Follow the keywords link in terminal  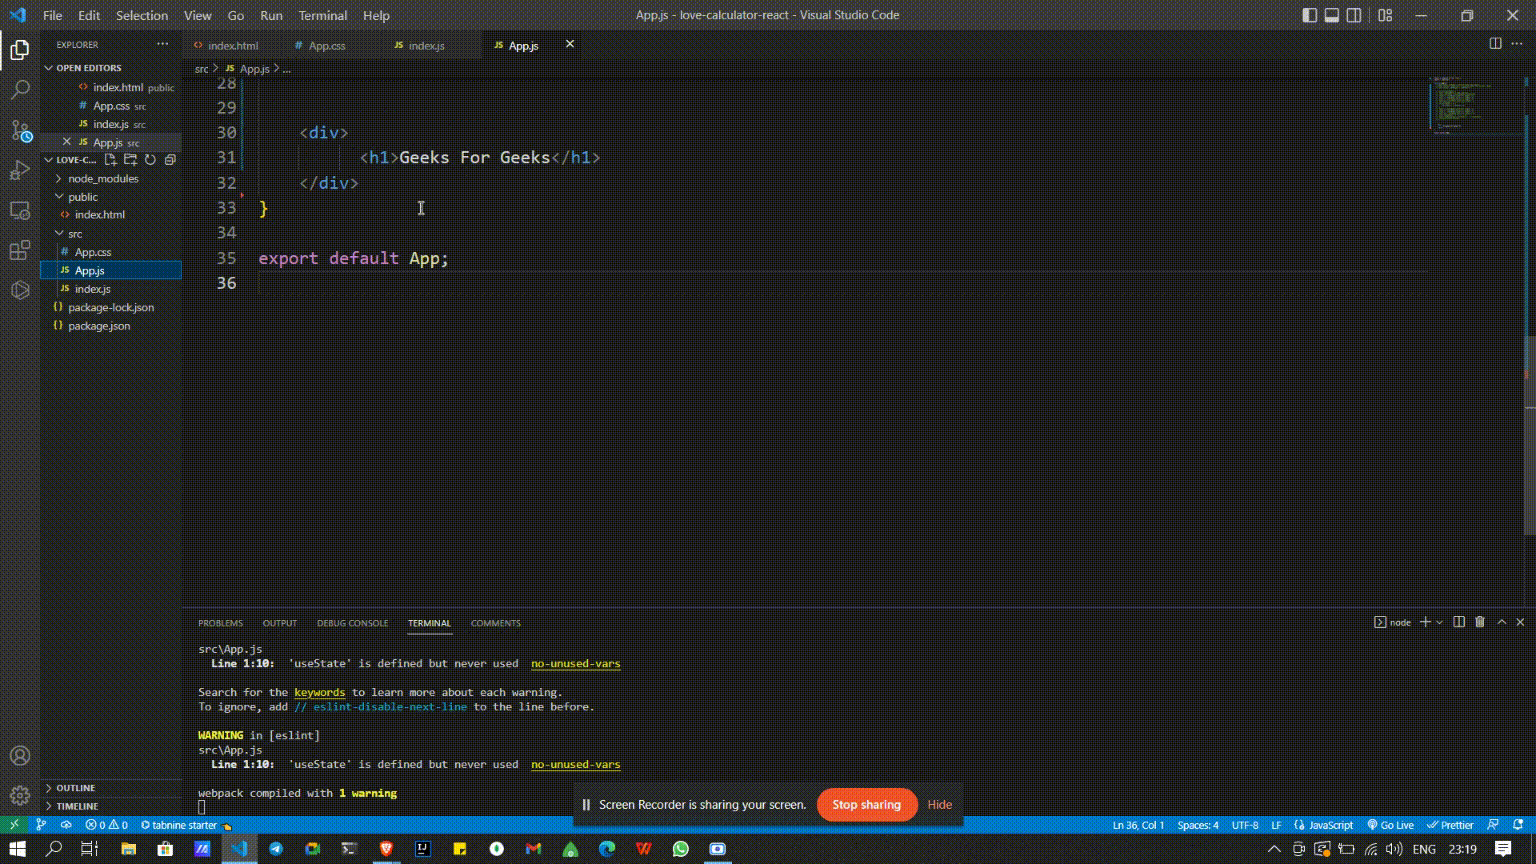319,692
